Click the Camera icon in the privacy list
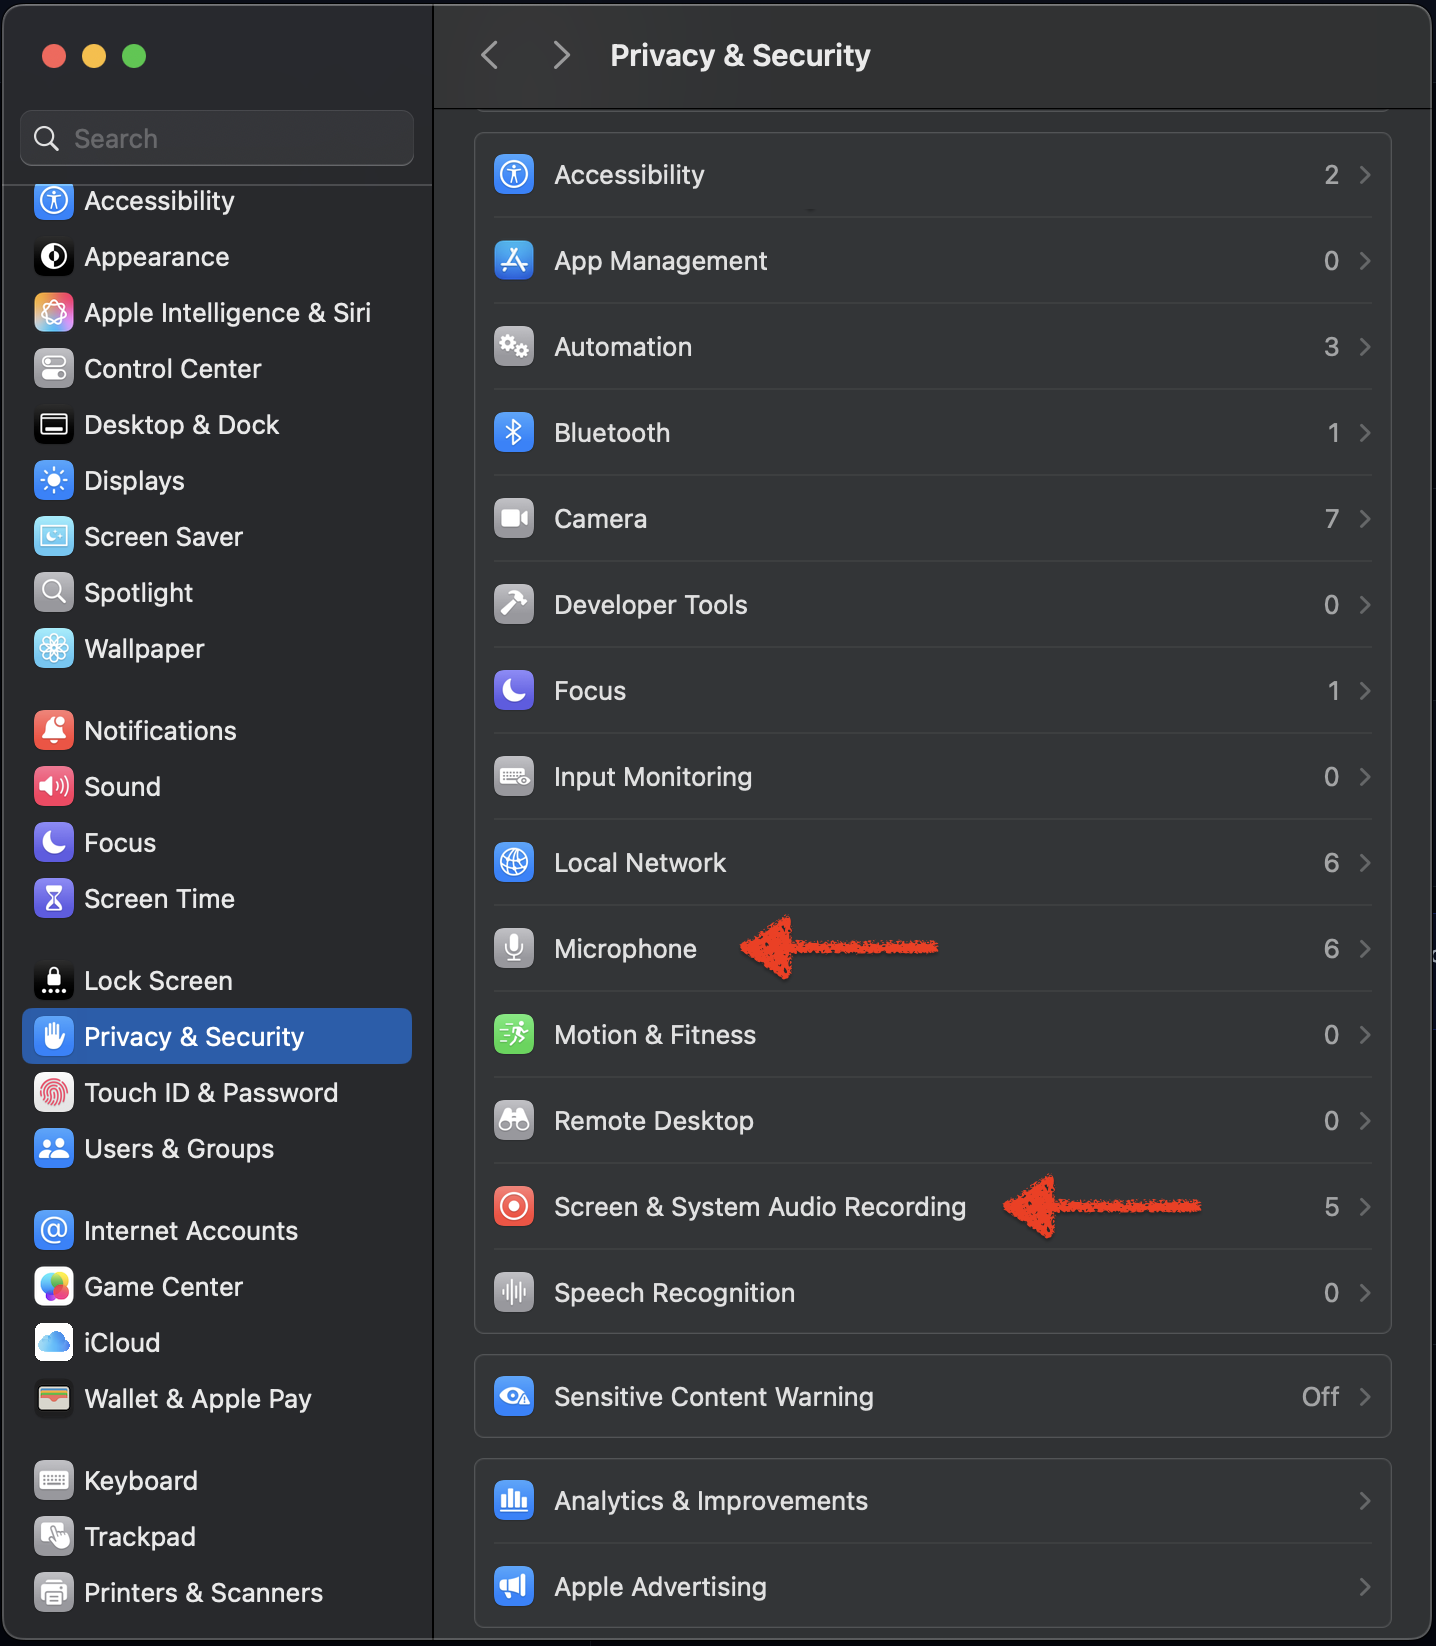 click(514, 519)
